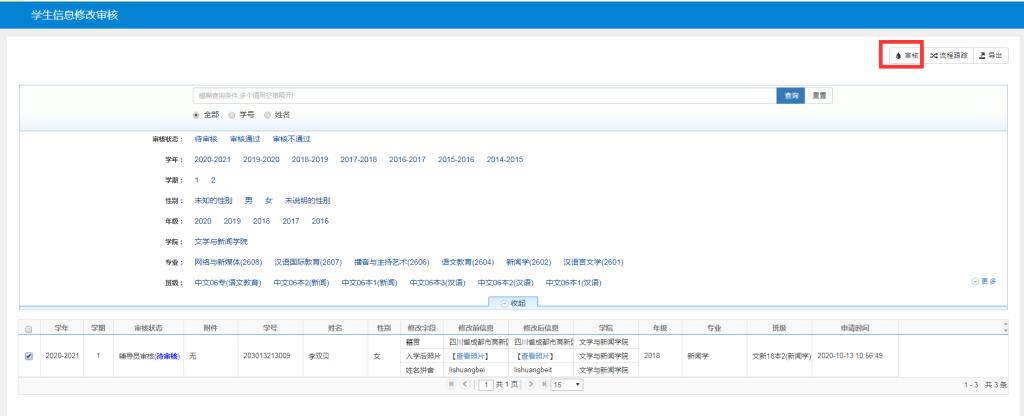The image size is (1024, 416).
Task: Filter by academic year 2019-2020
Action: click(259, 160)
